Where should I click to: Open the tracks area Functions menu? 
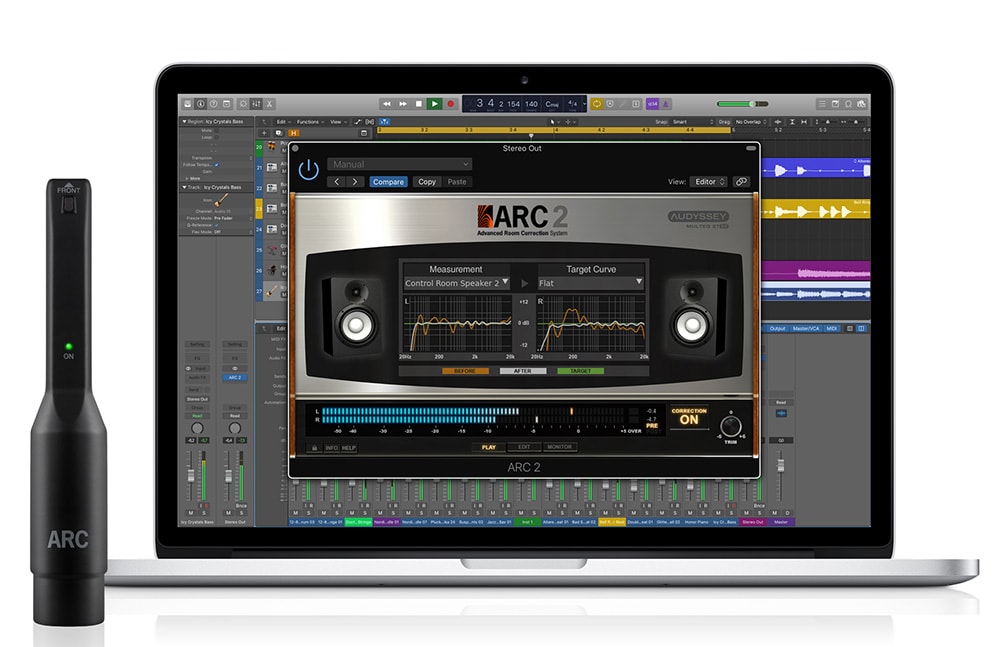point(309,122)
